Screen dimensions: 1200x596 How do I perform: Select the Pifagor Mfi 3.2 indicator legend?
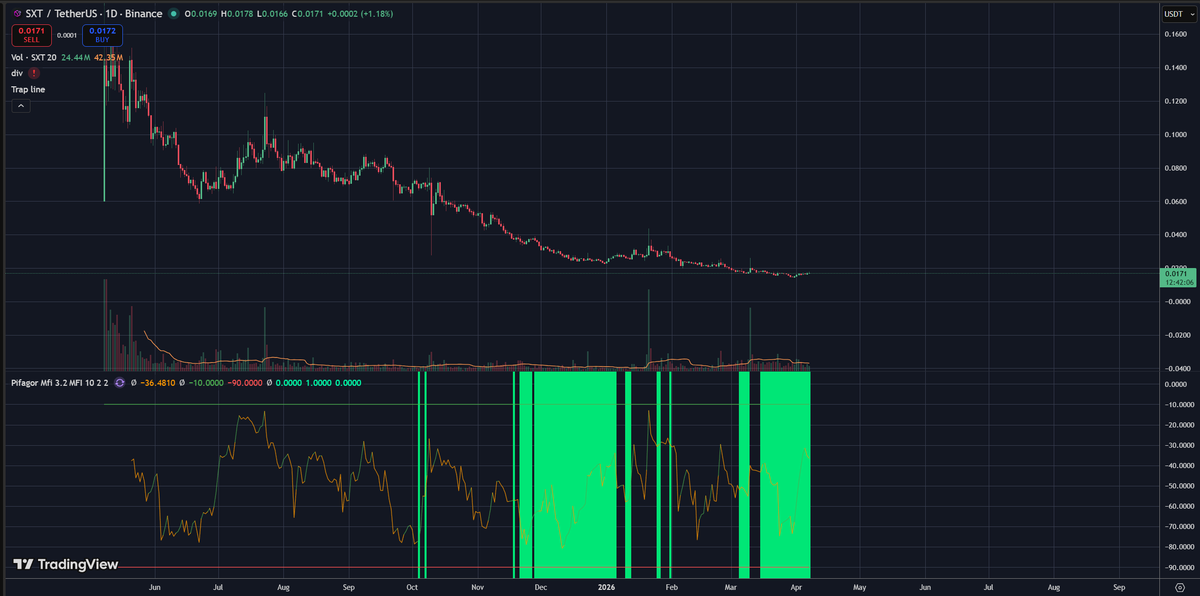click(x=60, y=382)
